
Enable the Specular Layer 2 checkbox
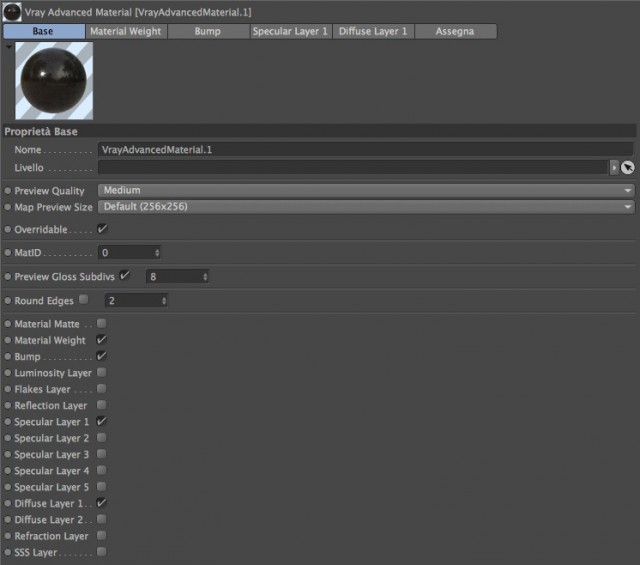pos(102,438)
